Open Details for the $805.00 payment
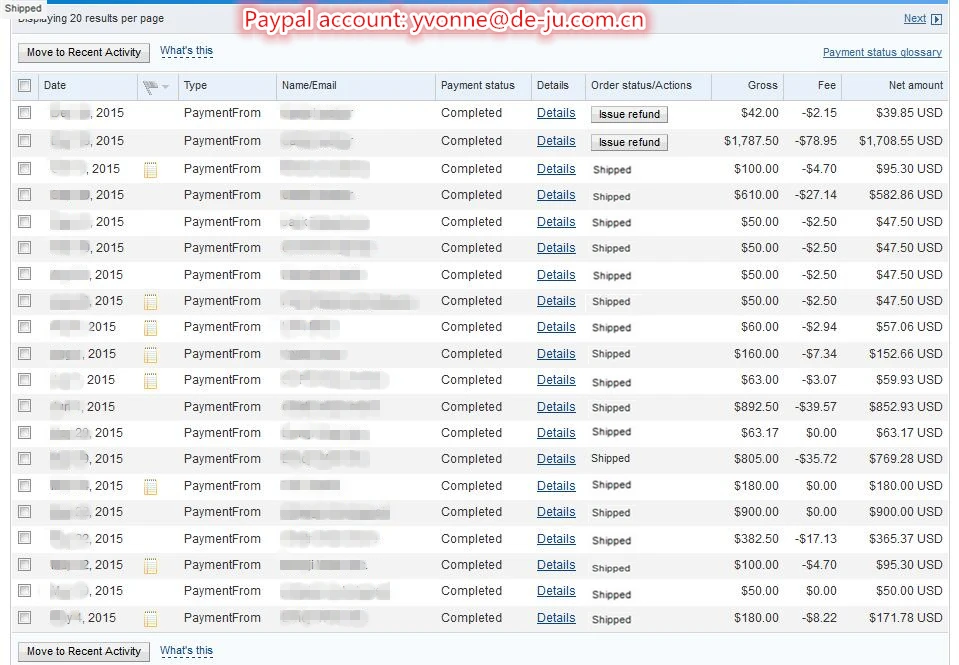 [556, 459]
